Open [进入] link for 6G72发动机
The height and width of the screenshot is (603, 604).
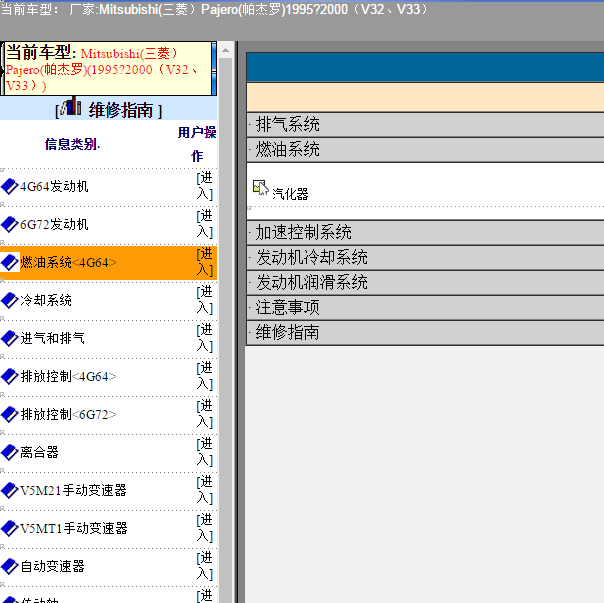pos(205,224)
